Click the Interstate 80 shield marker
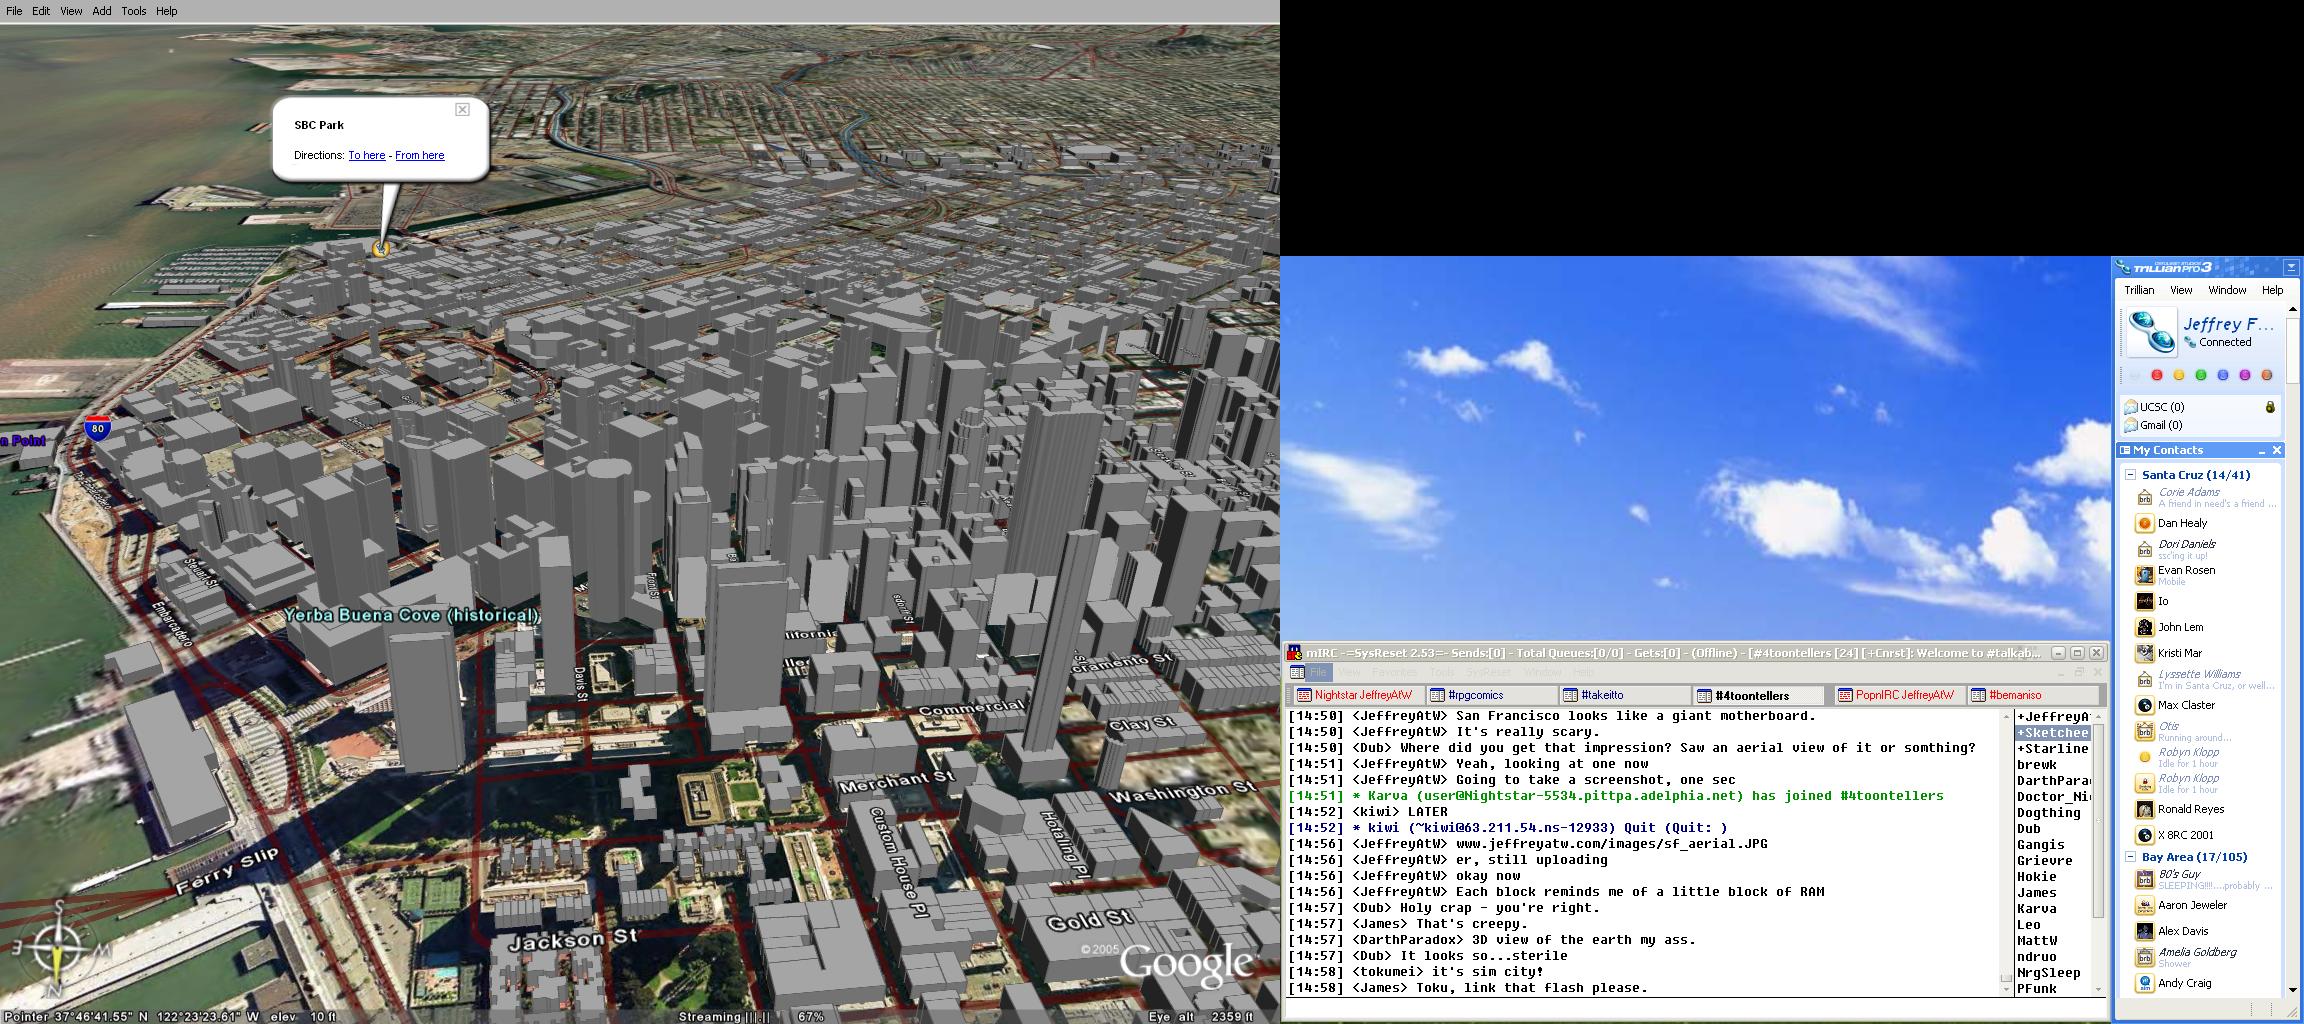 coord(97,429)
